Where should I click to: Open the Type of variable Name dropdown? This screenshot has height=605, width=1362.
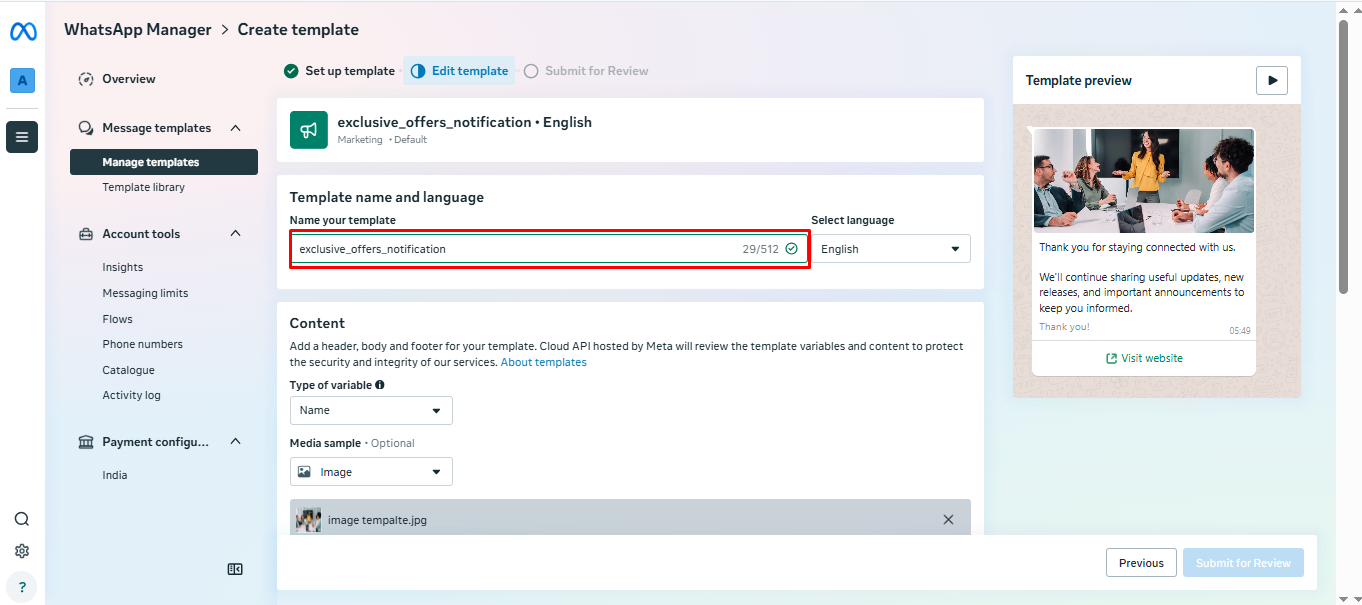(371, 410)
